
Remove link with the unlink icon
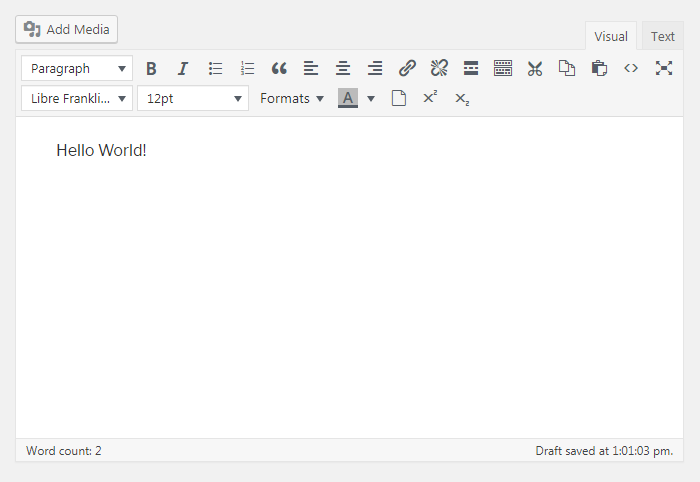[439, 68]
